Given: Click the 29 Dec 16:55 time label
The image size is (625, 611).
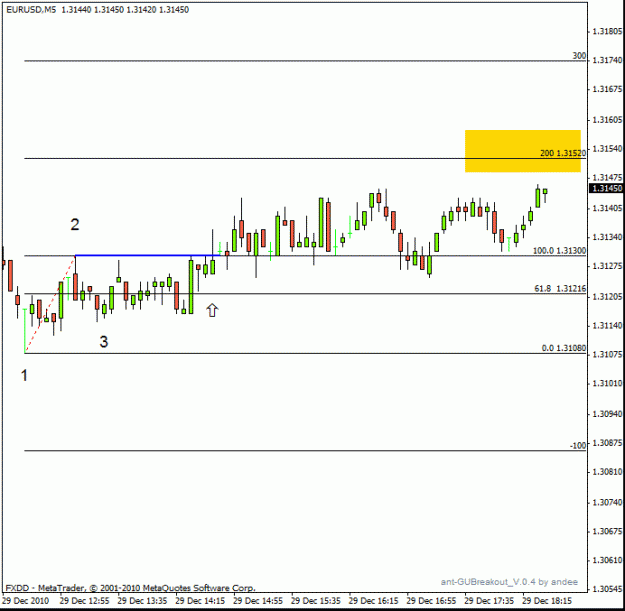Looking at the screenshot, I should pos(431,601).
